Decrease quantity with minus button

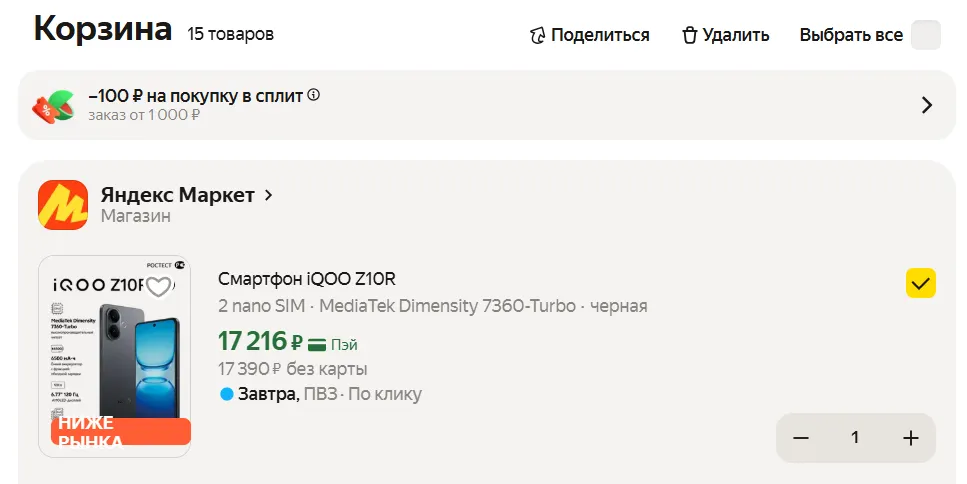coord(801,438)
